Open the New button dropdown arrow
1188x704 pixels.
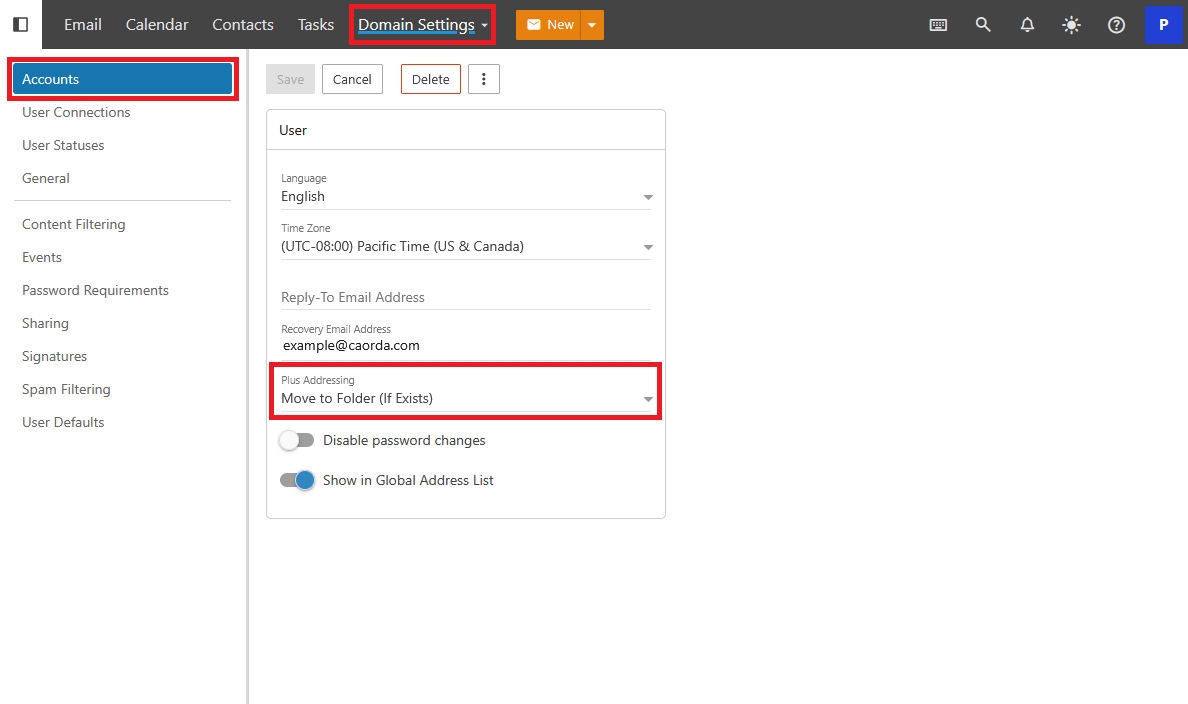[592, 25]
